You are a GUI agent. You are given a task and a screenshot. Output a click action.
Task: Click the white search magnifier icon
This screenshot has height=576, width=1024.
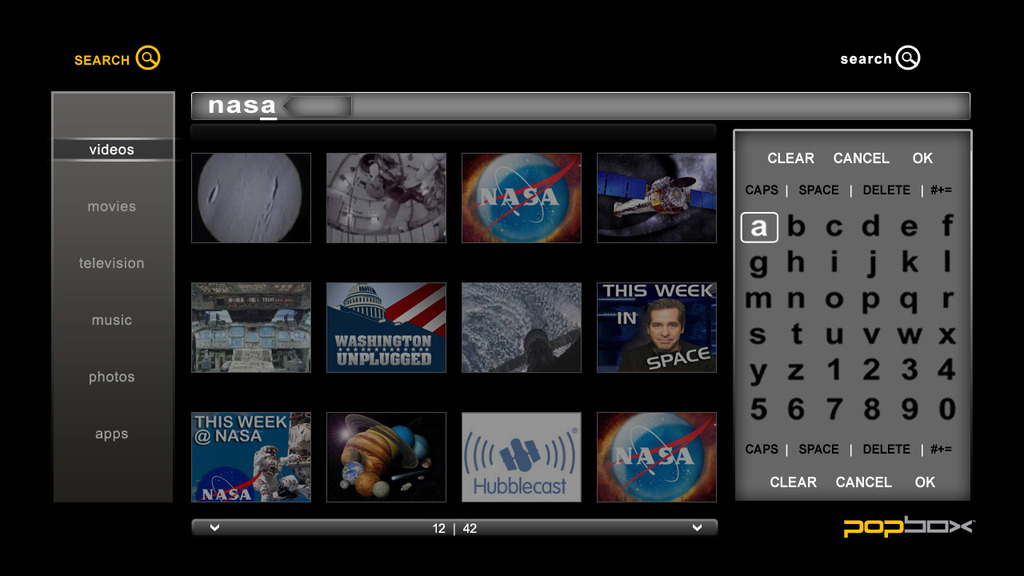click(x=908, y=58)
